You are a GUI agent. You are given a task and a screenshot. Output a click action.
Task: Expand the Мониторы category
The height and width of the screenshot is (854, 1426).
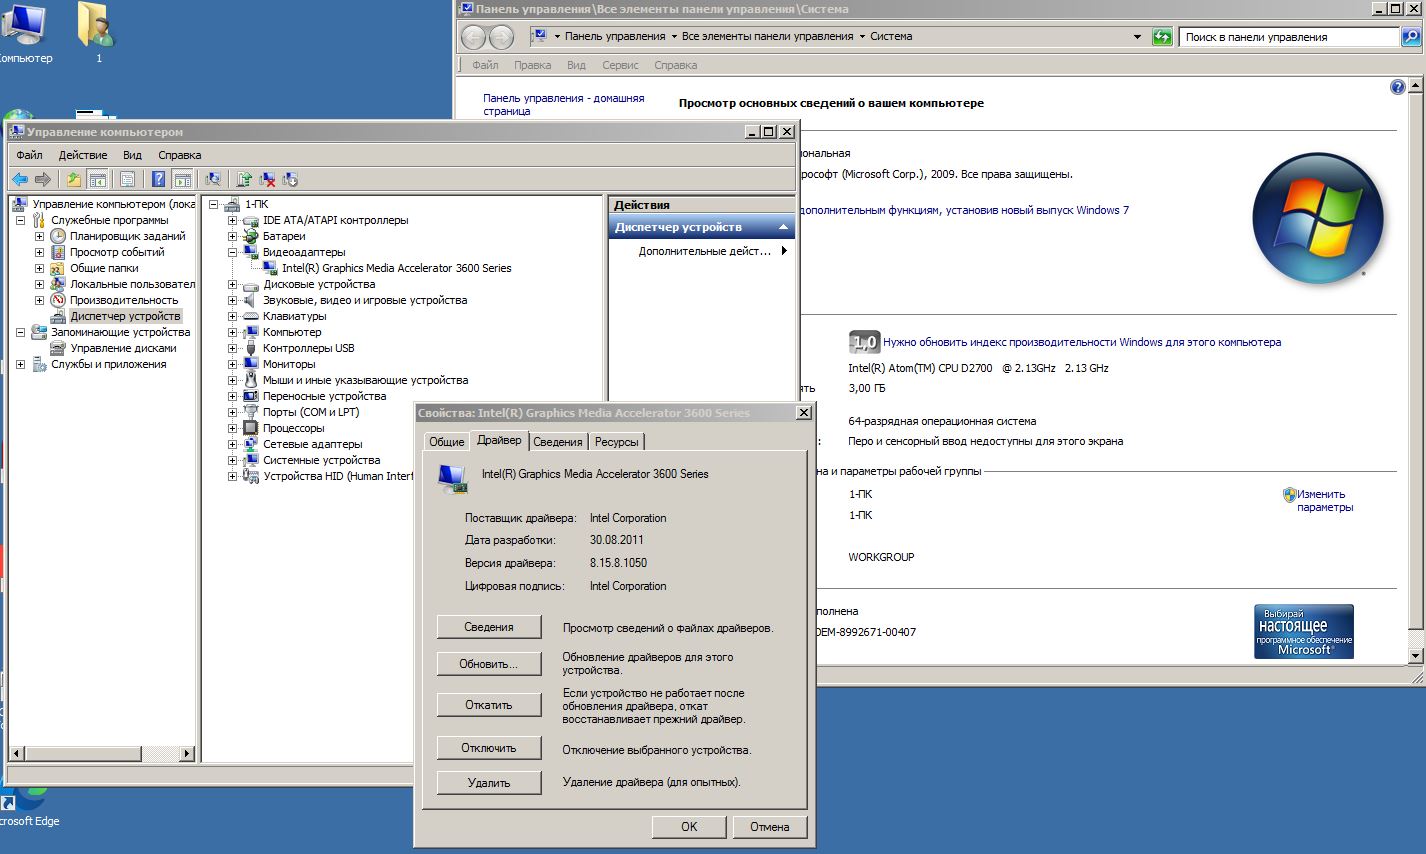tap(232, 364)
